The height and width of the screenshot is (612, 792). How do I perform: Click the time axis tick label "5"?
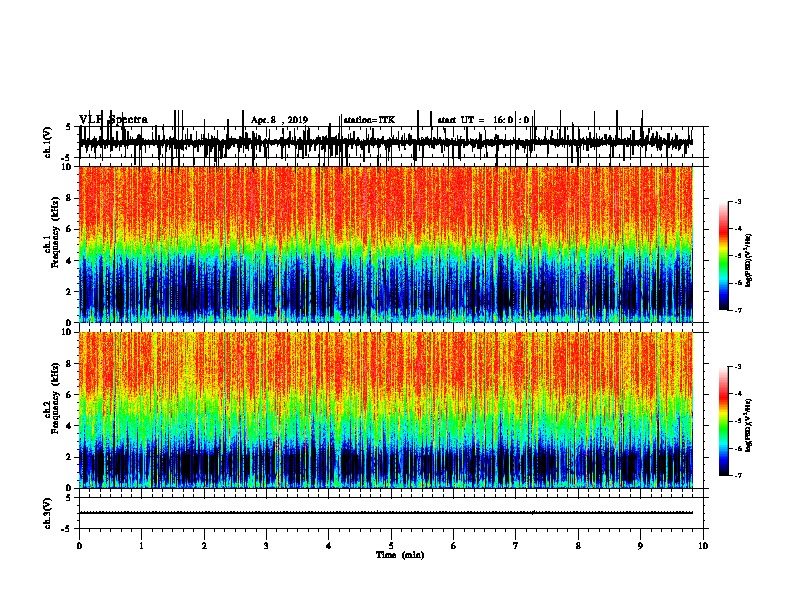[x=391, y=546]
